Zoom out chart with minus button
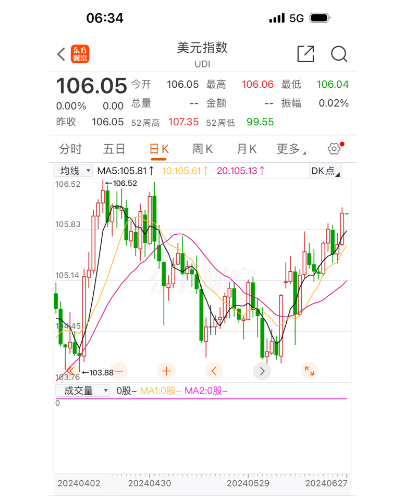The width and height of the screenshot is (394, 500). tap(119, 371)
